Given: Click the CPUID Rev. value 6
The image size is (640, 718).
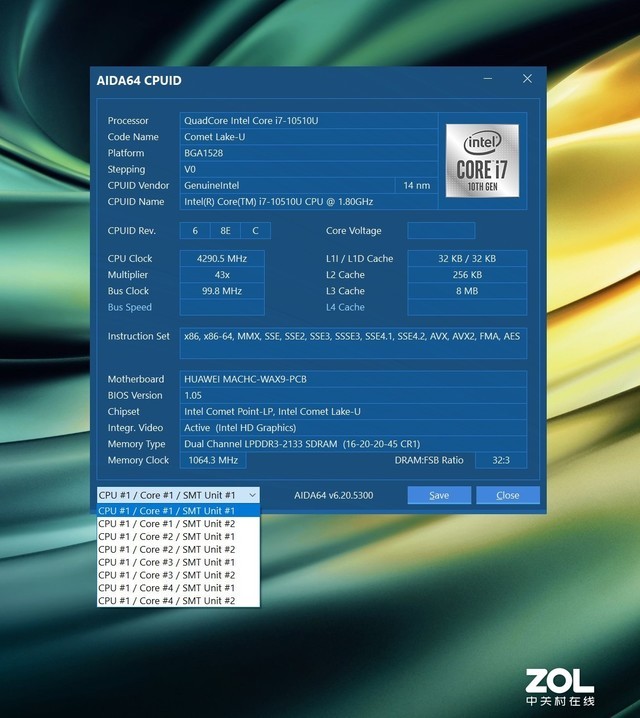Looking at the screenshot, I should pos(195,231).
